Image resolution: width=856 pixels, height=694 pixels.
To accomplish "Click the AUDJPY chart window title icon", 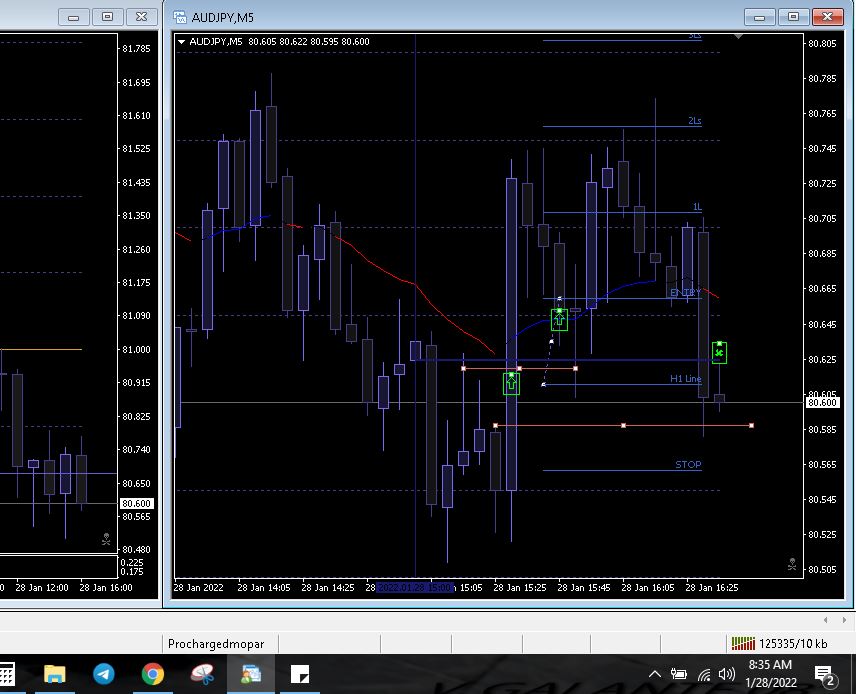I will [180, 16].
